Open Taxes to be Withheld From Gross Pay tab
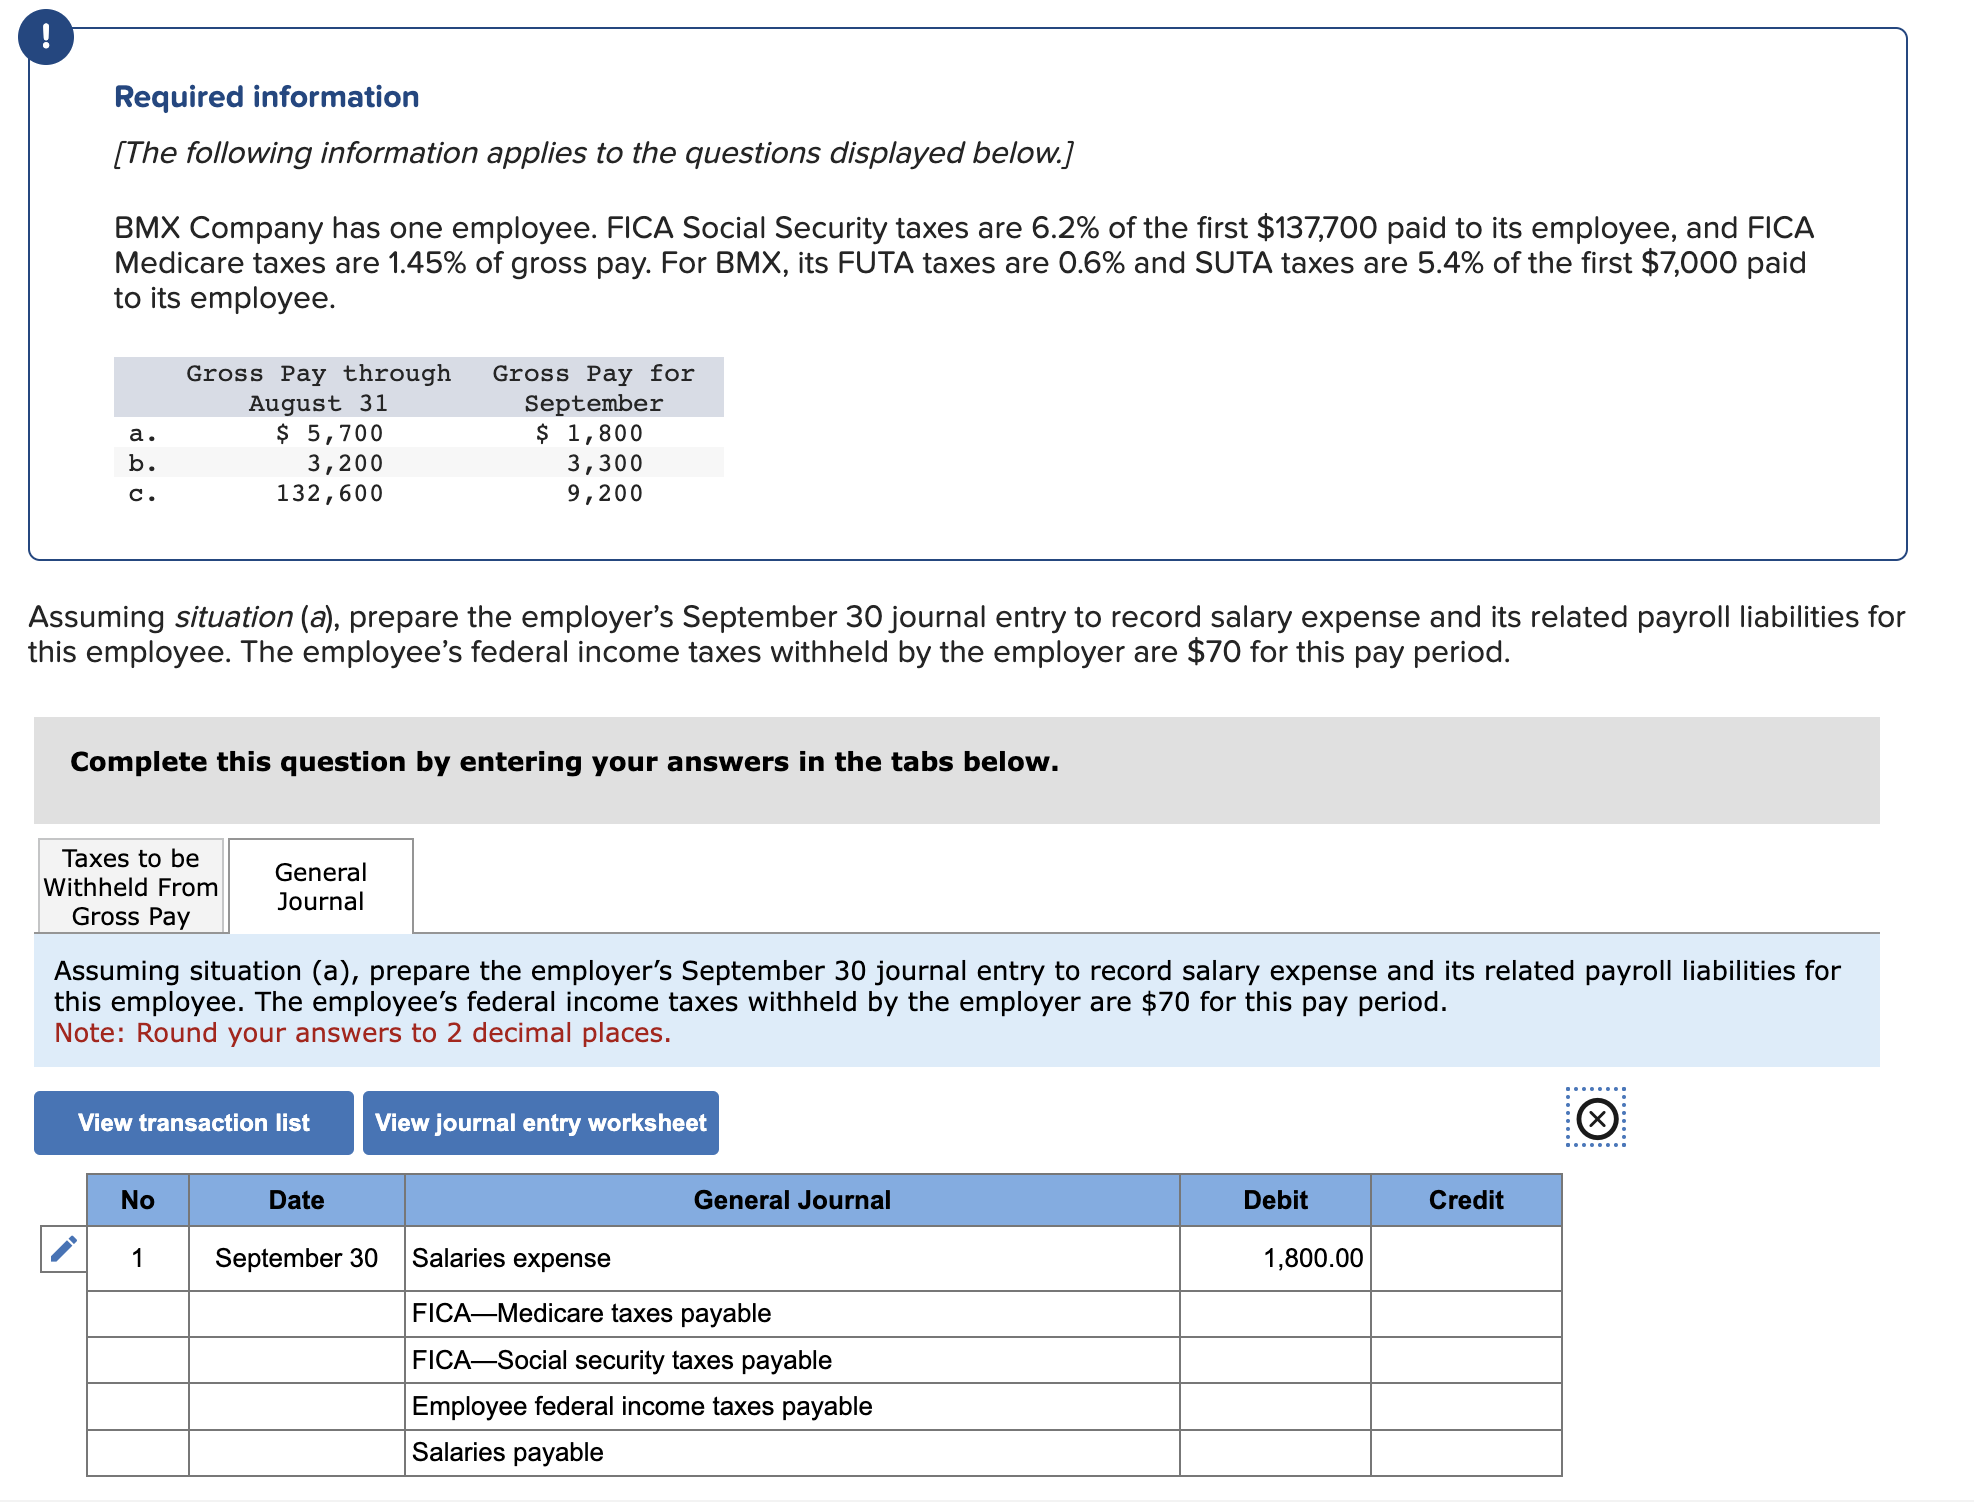 (x=131, y=887)
